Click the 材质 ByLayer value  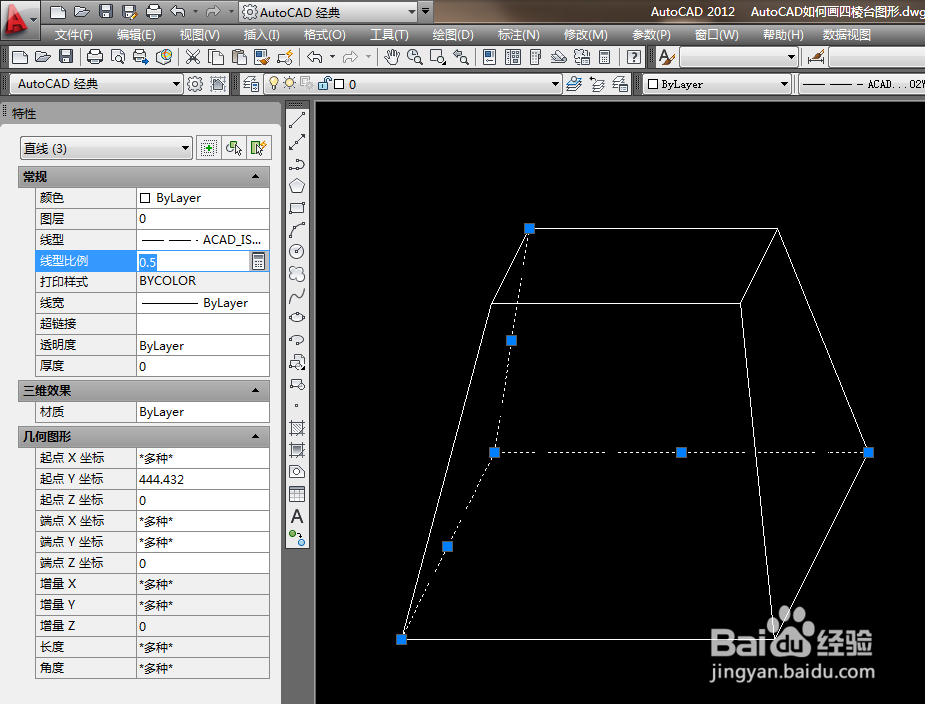[x=203, y=412]
